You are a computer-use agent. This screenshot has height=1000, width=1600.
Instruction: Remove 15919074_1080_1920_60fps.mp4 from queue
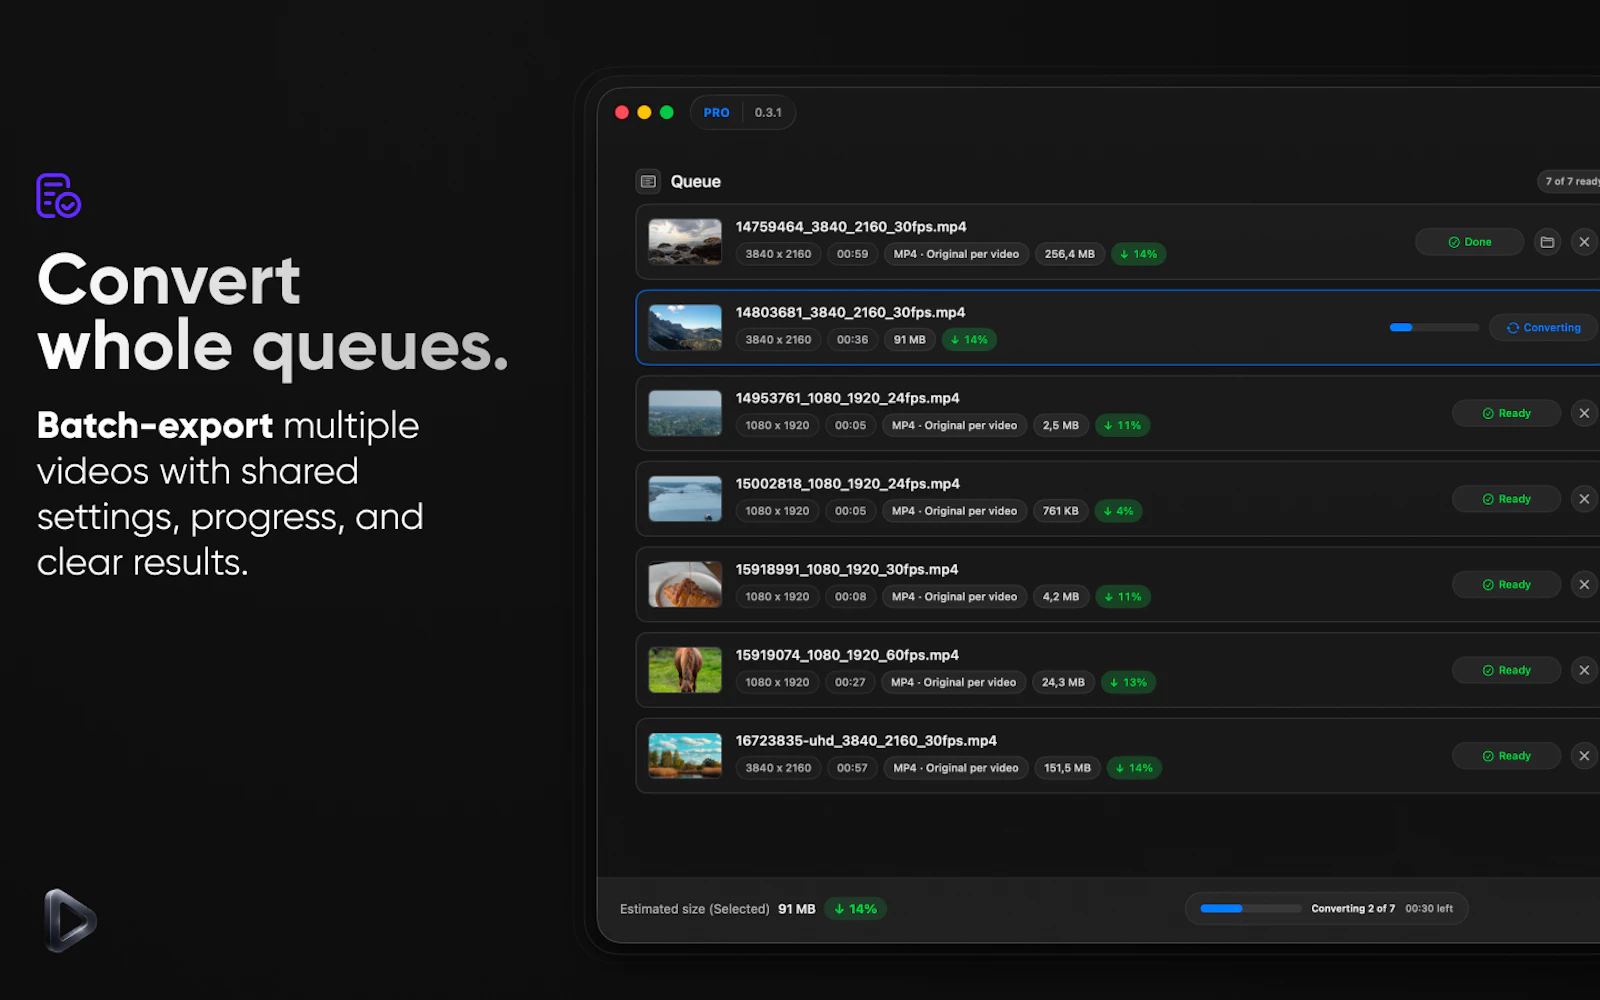tap(1584, 670)
